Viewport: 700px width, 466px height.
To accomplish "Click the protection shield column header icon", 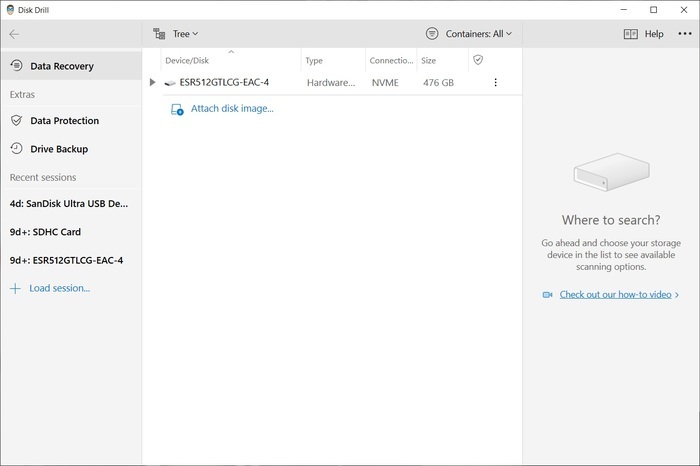I will (478, 60).
